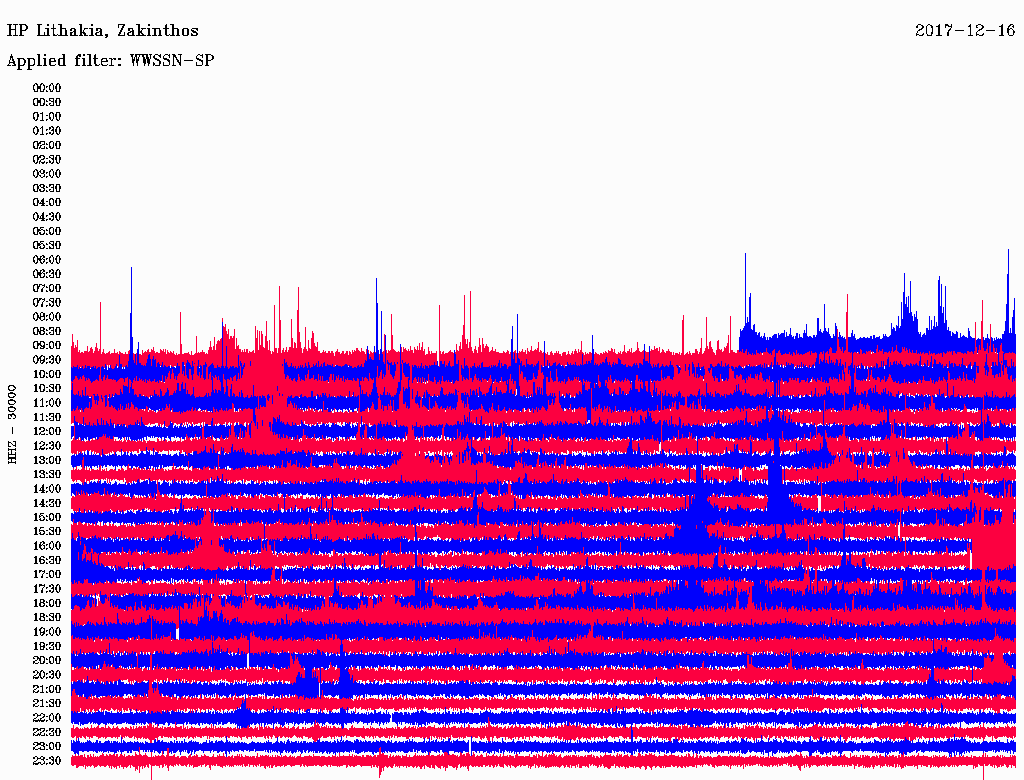The image size is (1024, 780).
Task: Select the 05:00 time label
Action: coord(47,231)
